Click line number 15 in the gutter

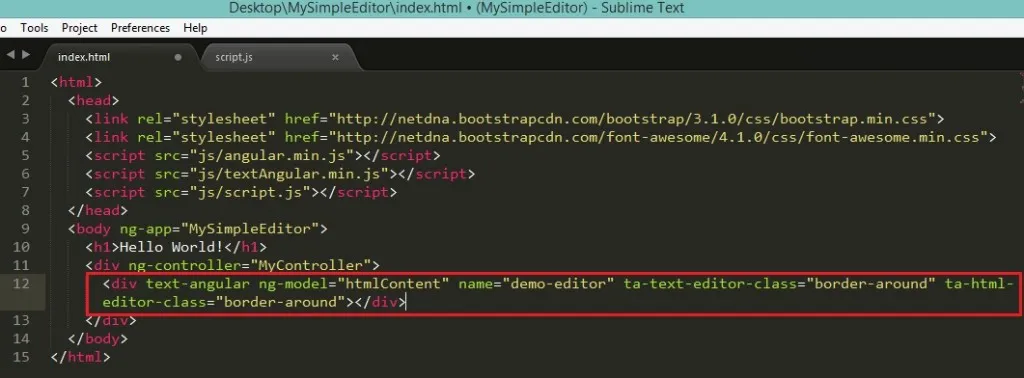point(21,357)
